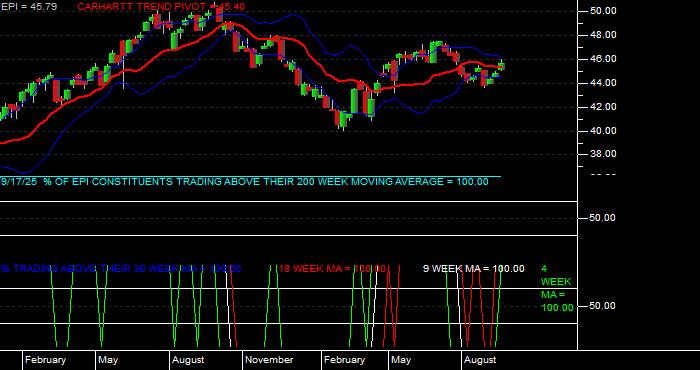Click the blue 30 WEEK MA label

coord(121,269)
